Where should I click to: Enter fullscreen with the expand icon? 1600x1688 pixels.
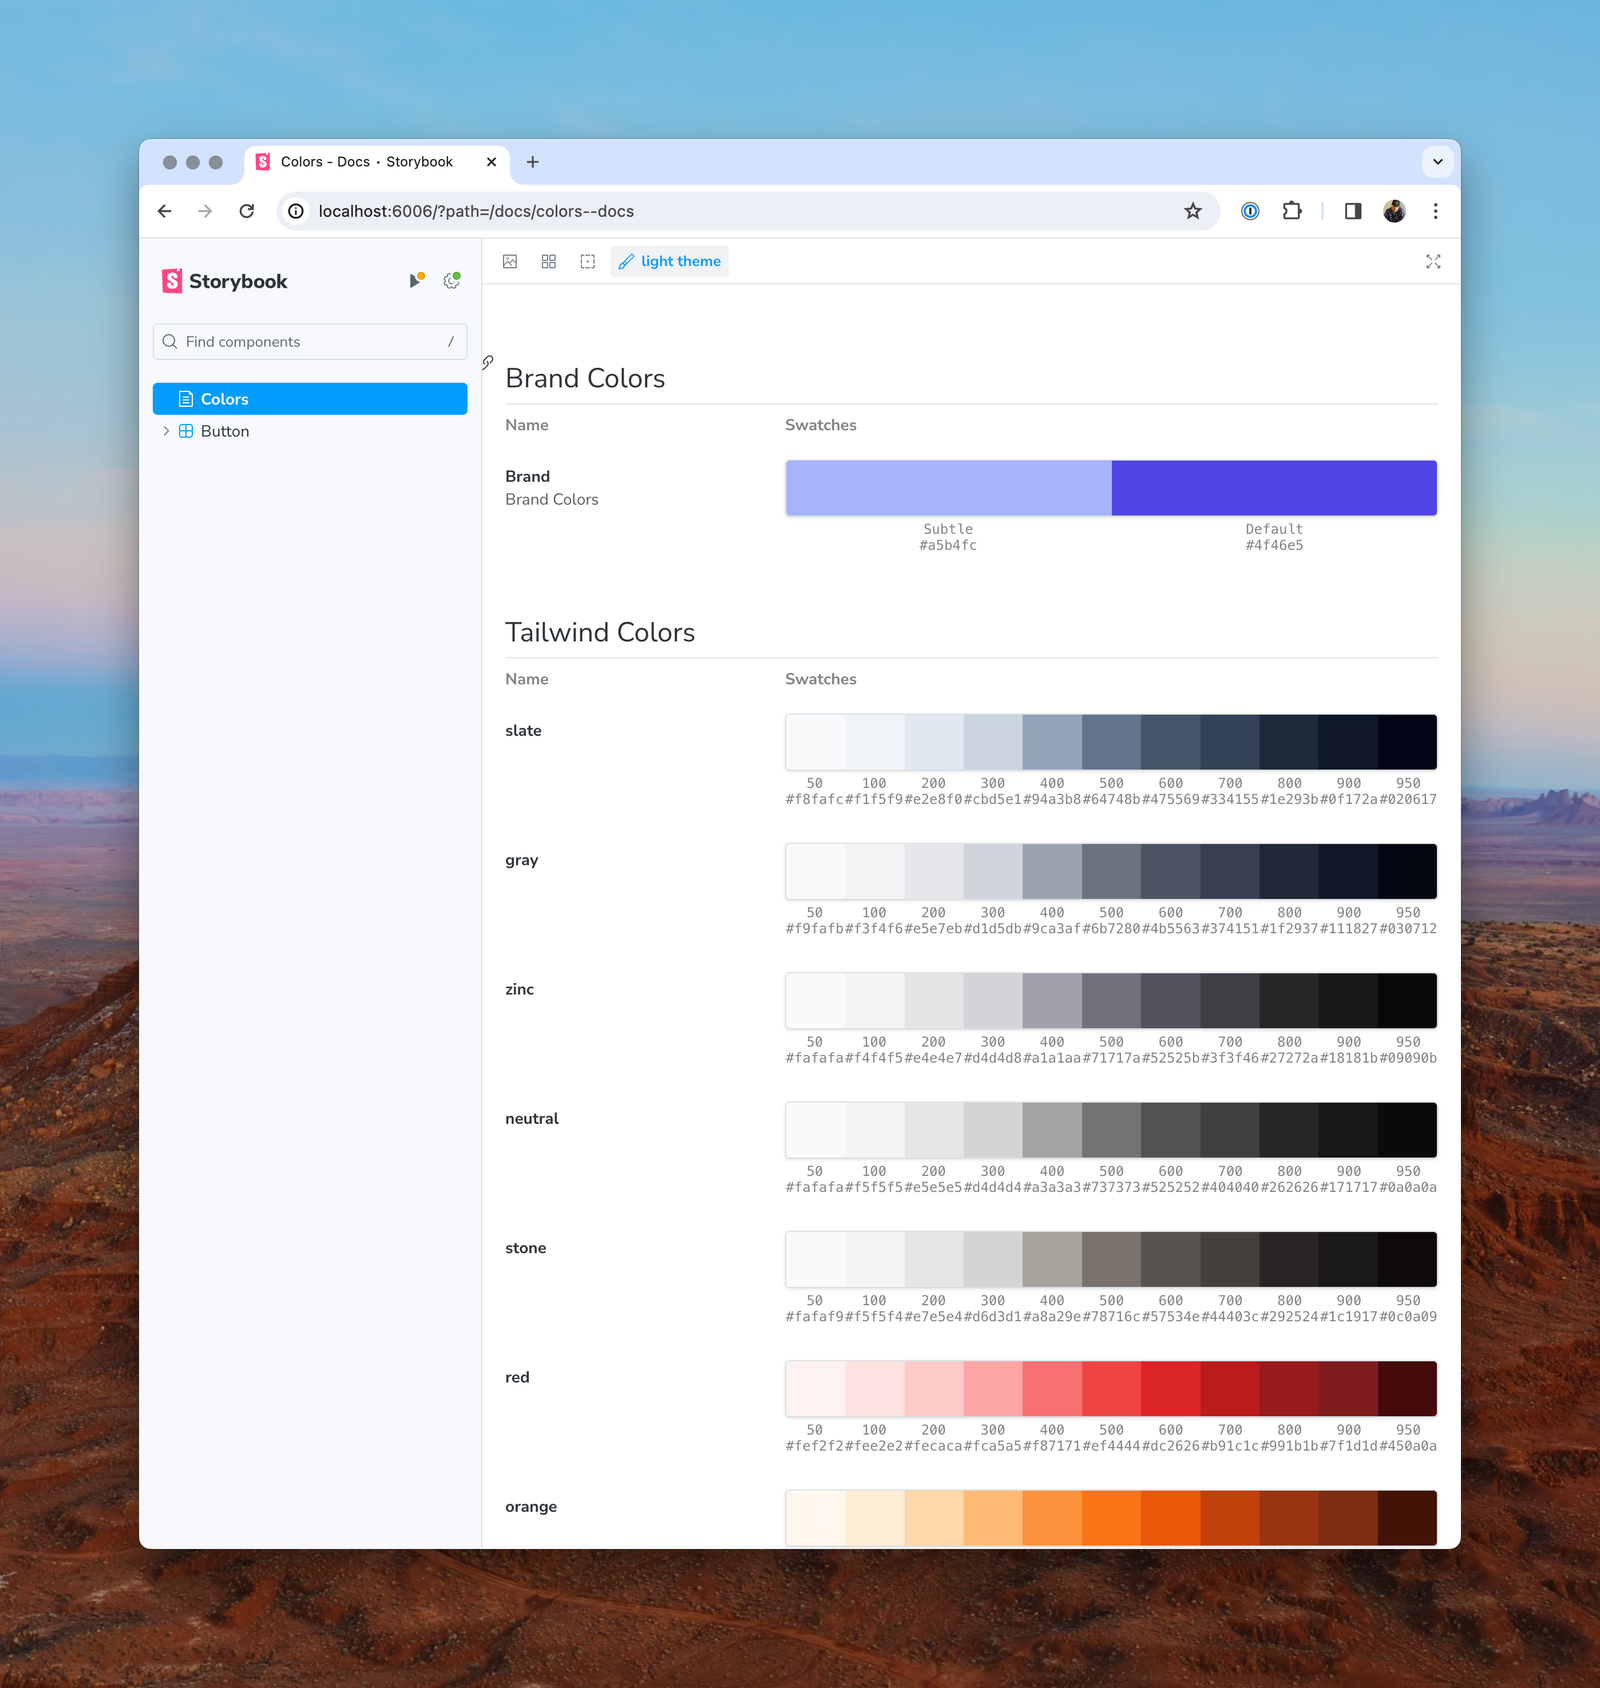click(1433, 261)
